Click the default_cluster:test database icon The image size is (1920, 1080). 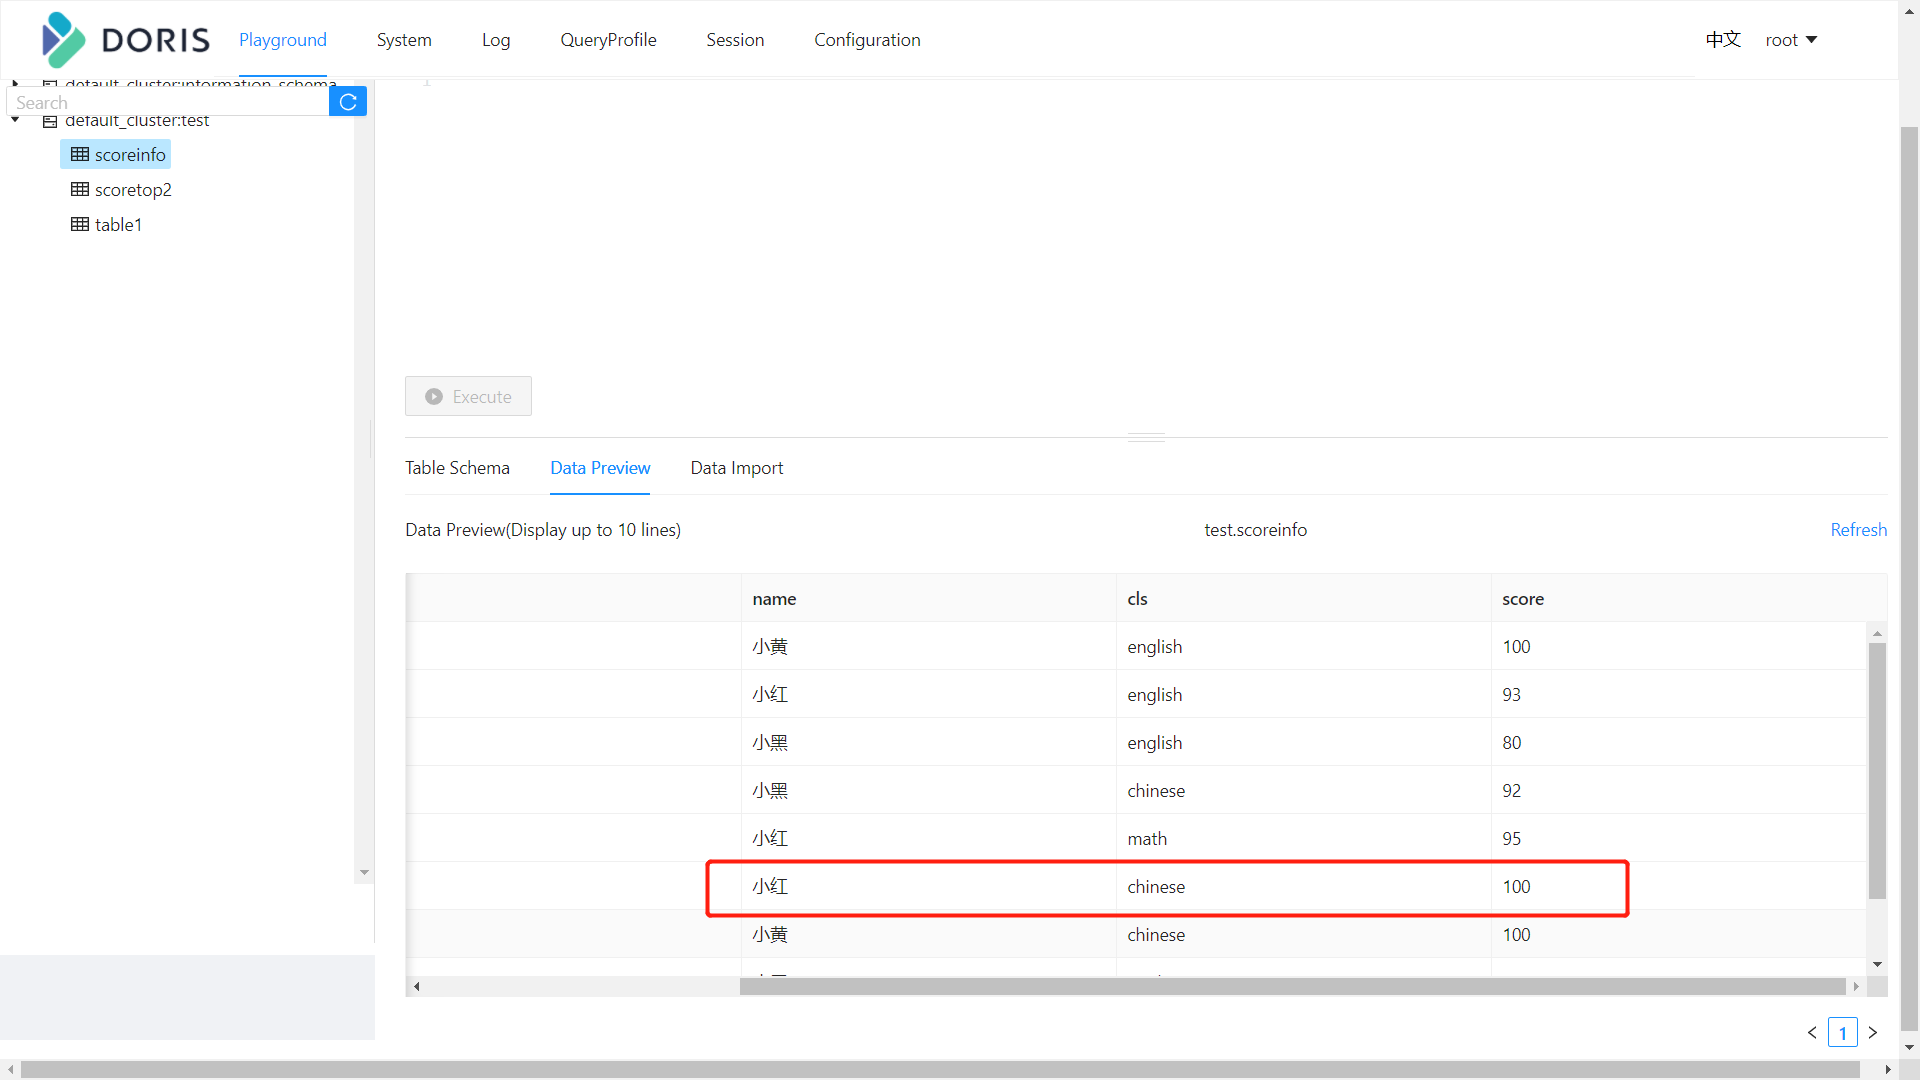pos(50,121)
